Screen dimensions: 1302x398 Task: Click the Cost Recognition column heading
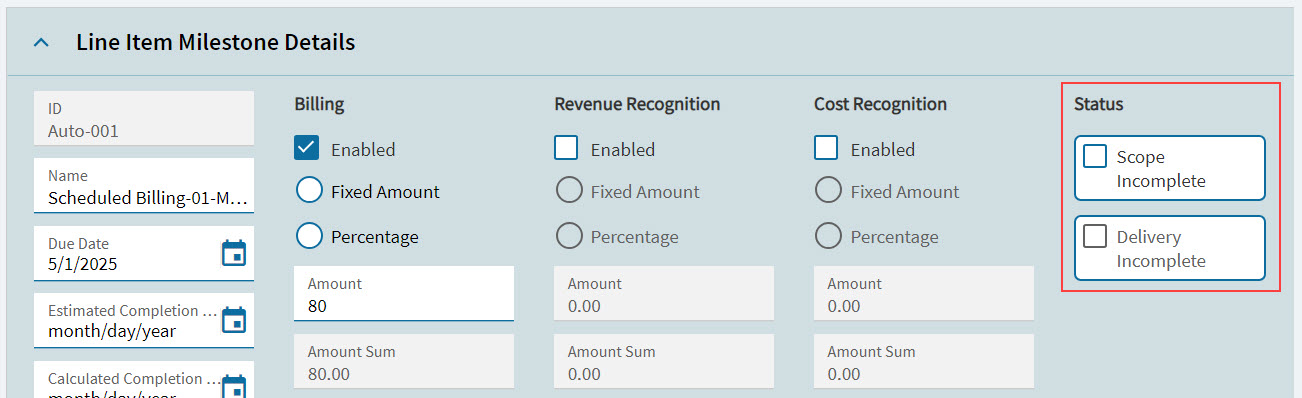[880, 104]
